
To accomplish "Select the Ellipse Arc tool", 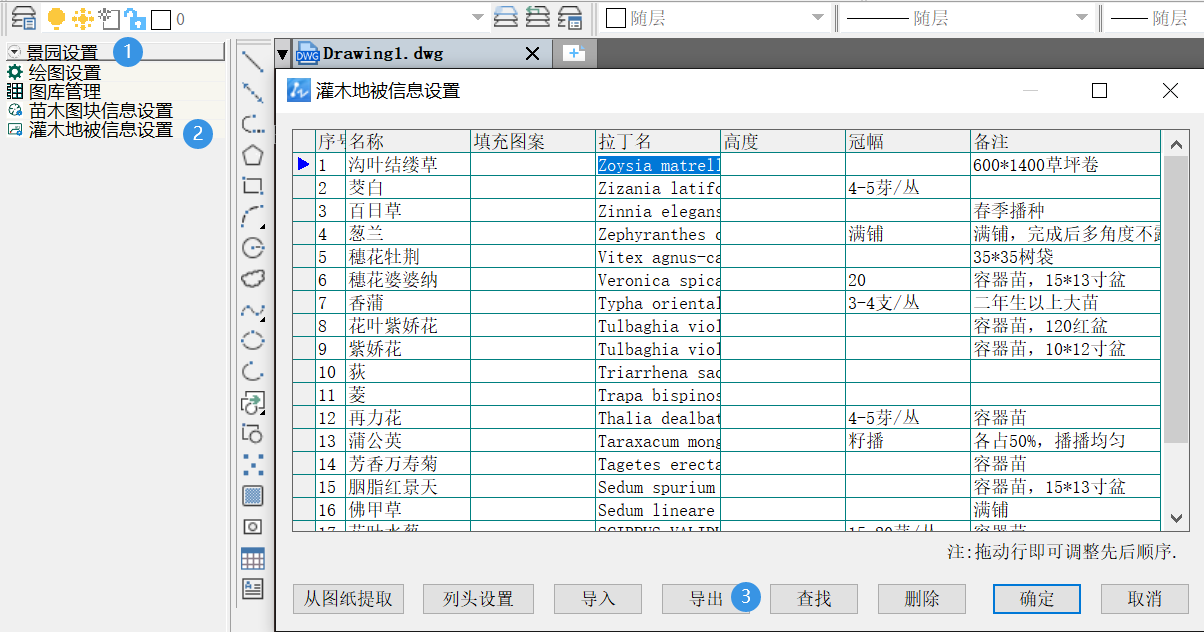I will [253, 372].
